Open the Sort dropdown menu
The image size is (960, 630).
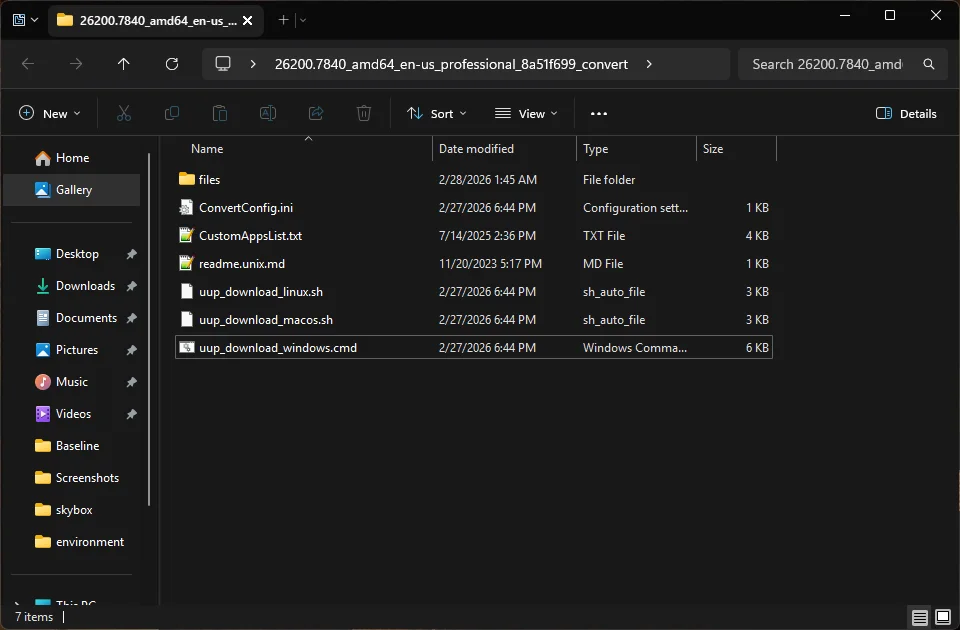(437, 113)
